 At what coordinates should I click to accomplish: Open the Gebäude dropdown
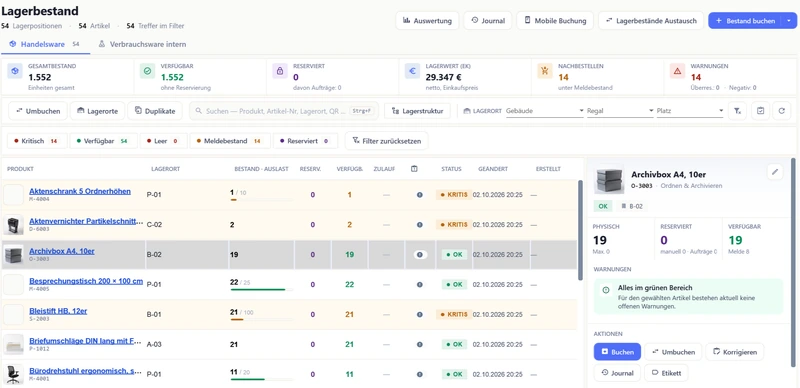(544, 111)
